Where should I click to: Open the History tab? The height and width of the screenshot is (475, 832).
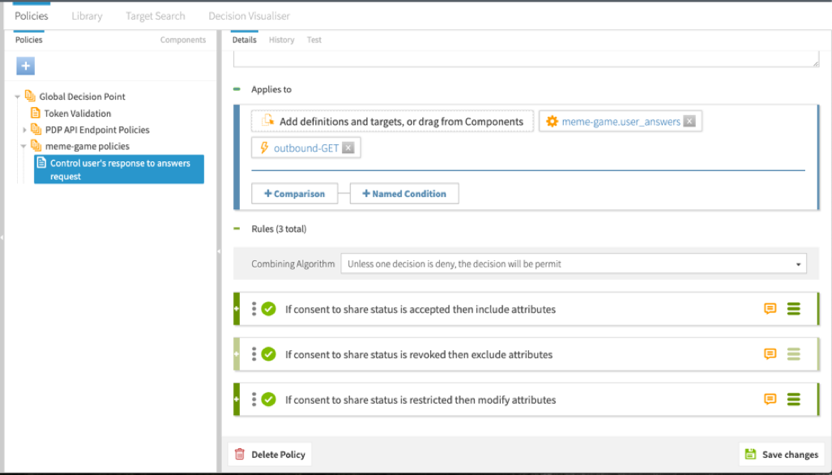281,40
